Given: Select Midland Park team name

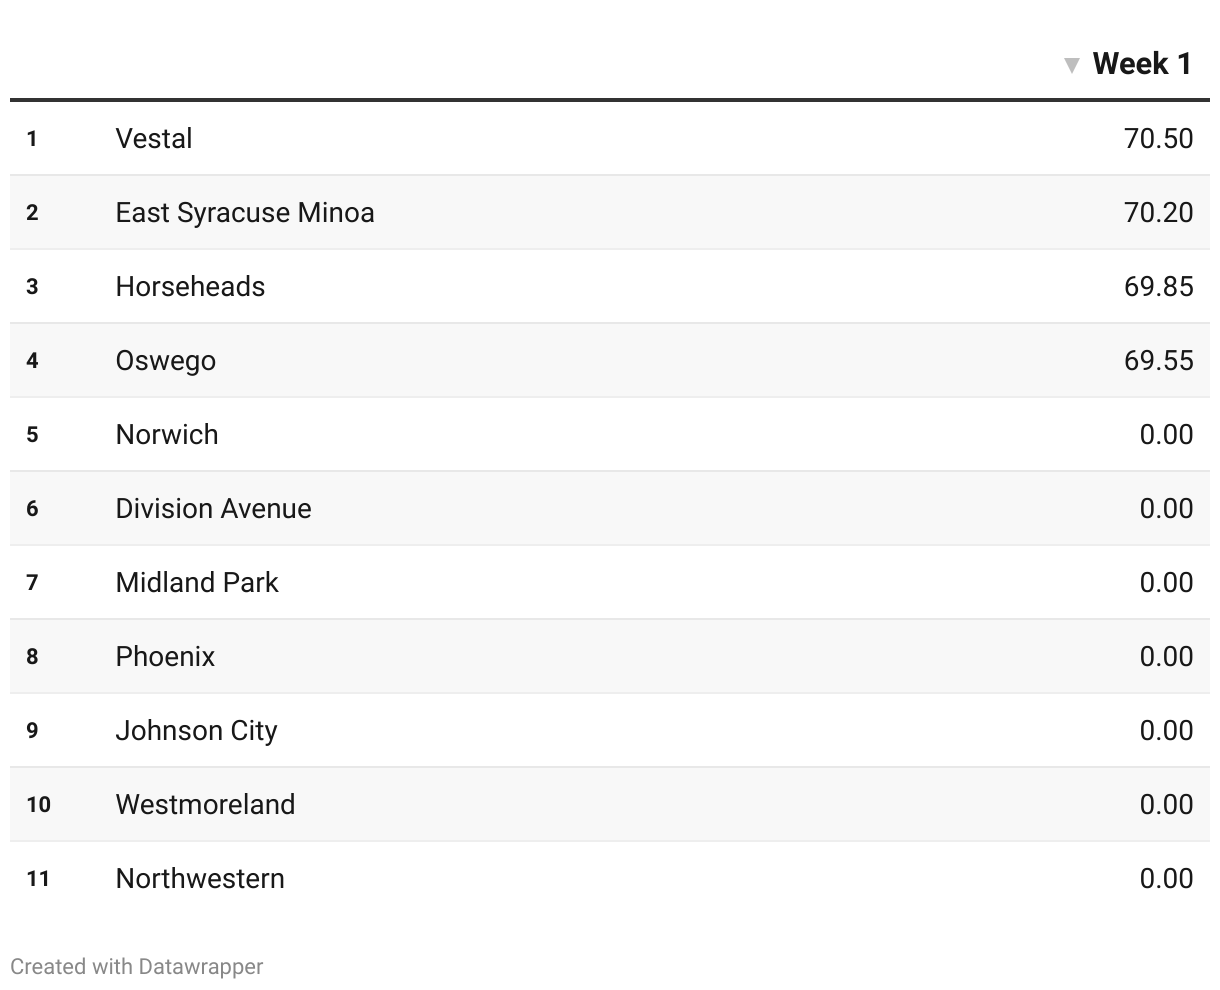Looking at the screenshot, I should (197, 582).
